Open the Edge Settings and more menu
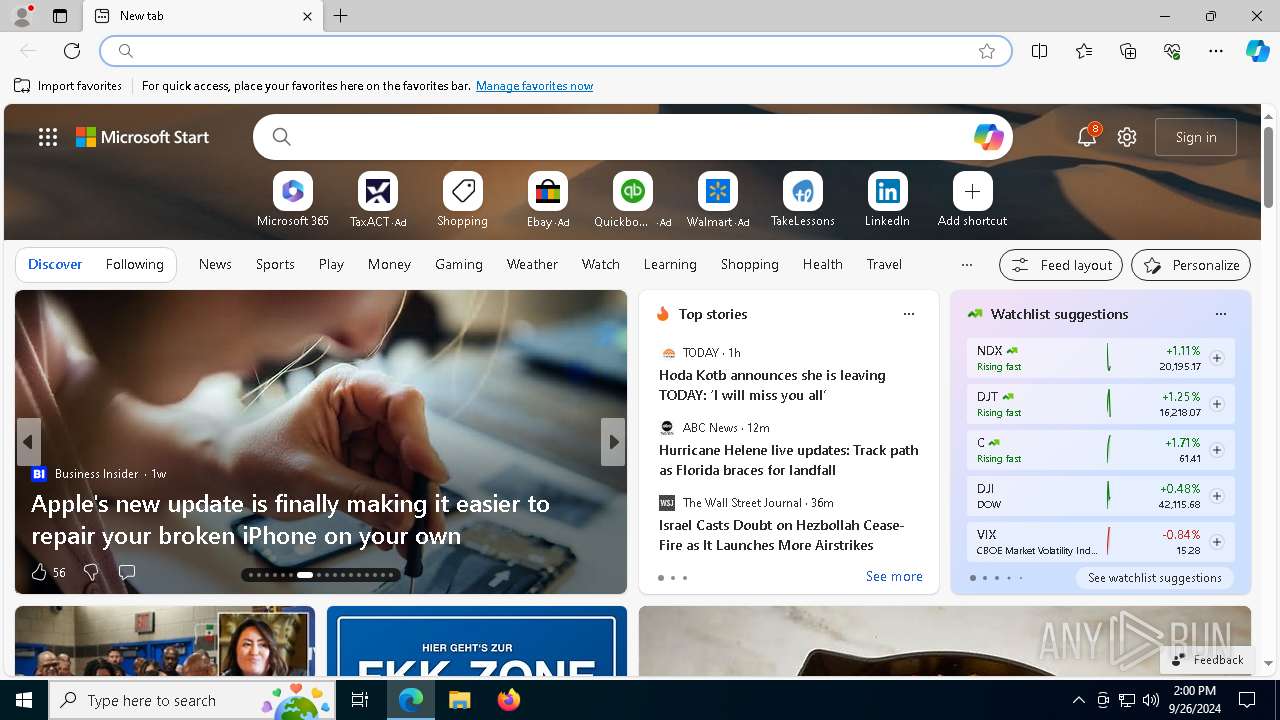This screenshot has height=720, width=1280. (x=1216, y=51)
